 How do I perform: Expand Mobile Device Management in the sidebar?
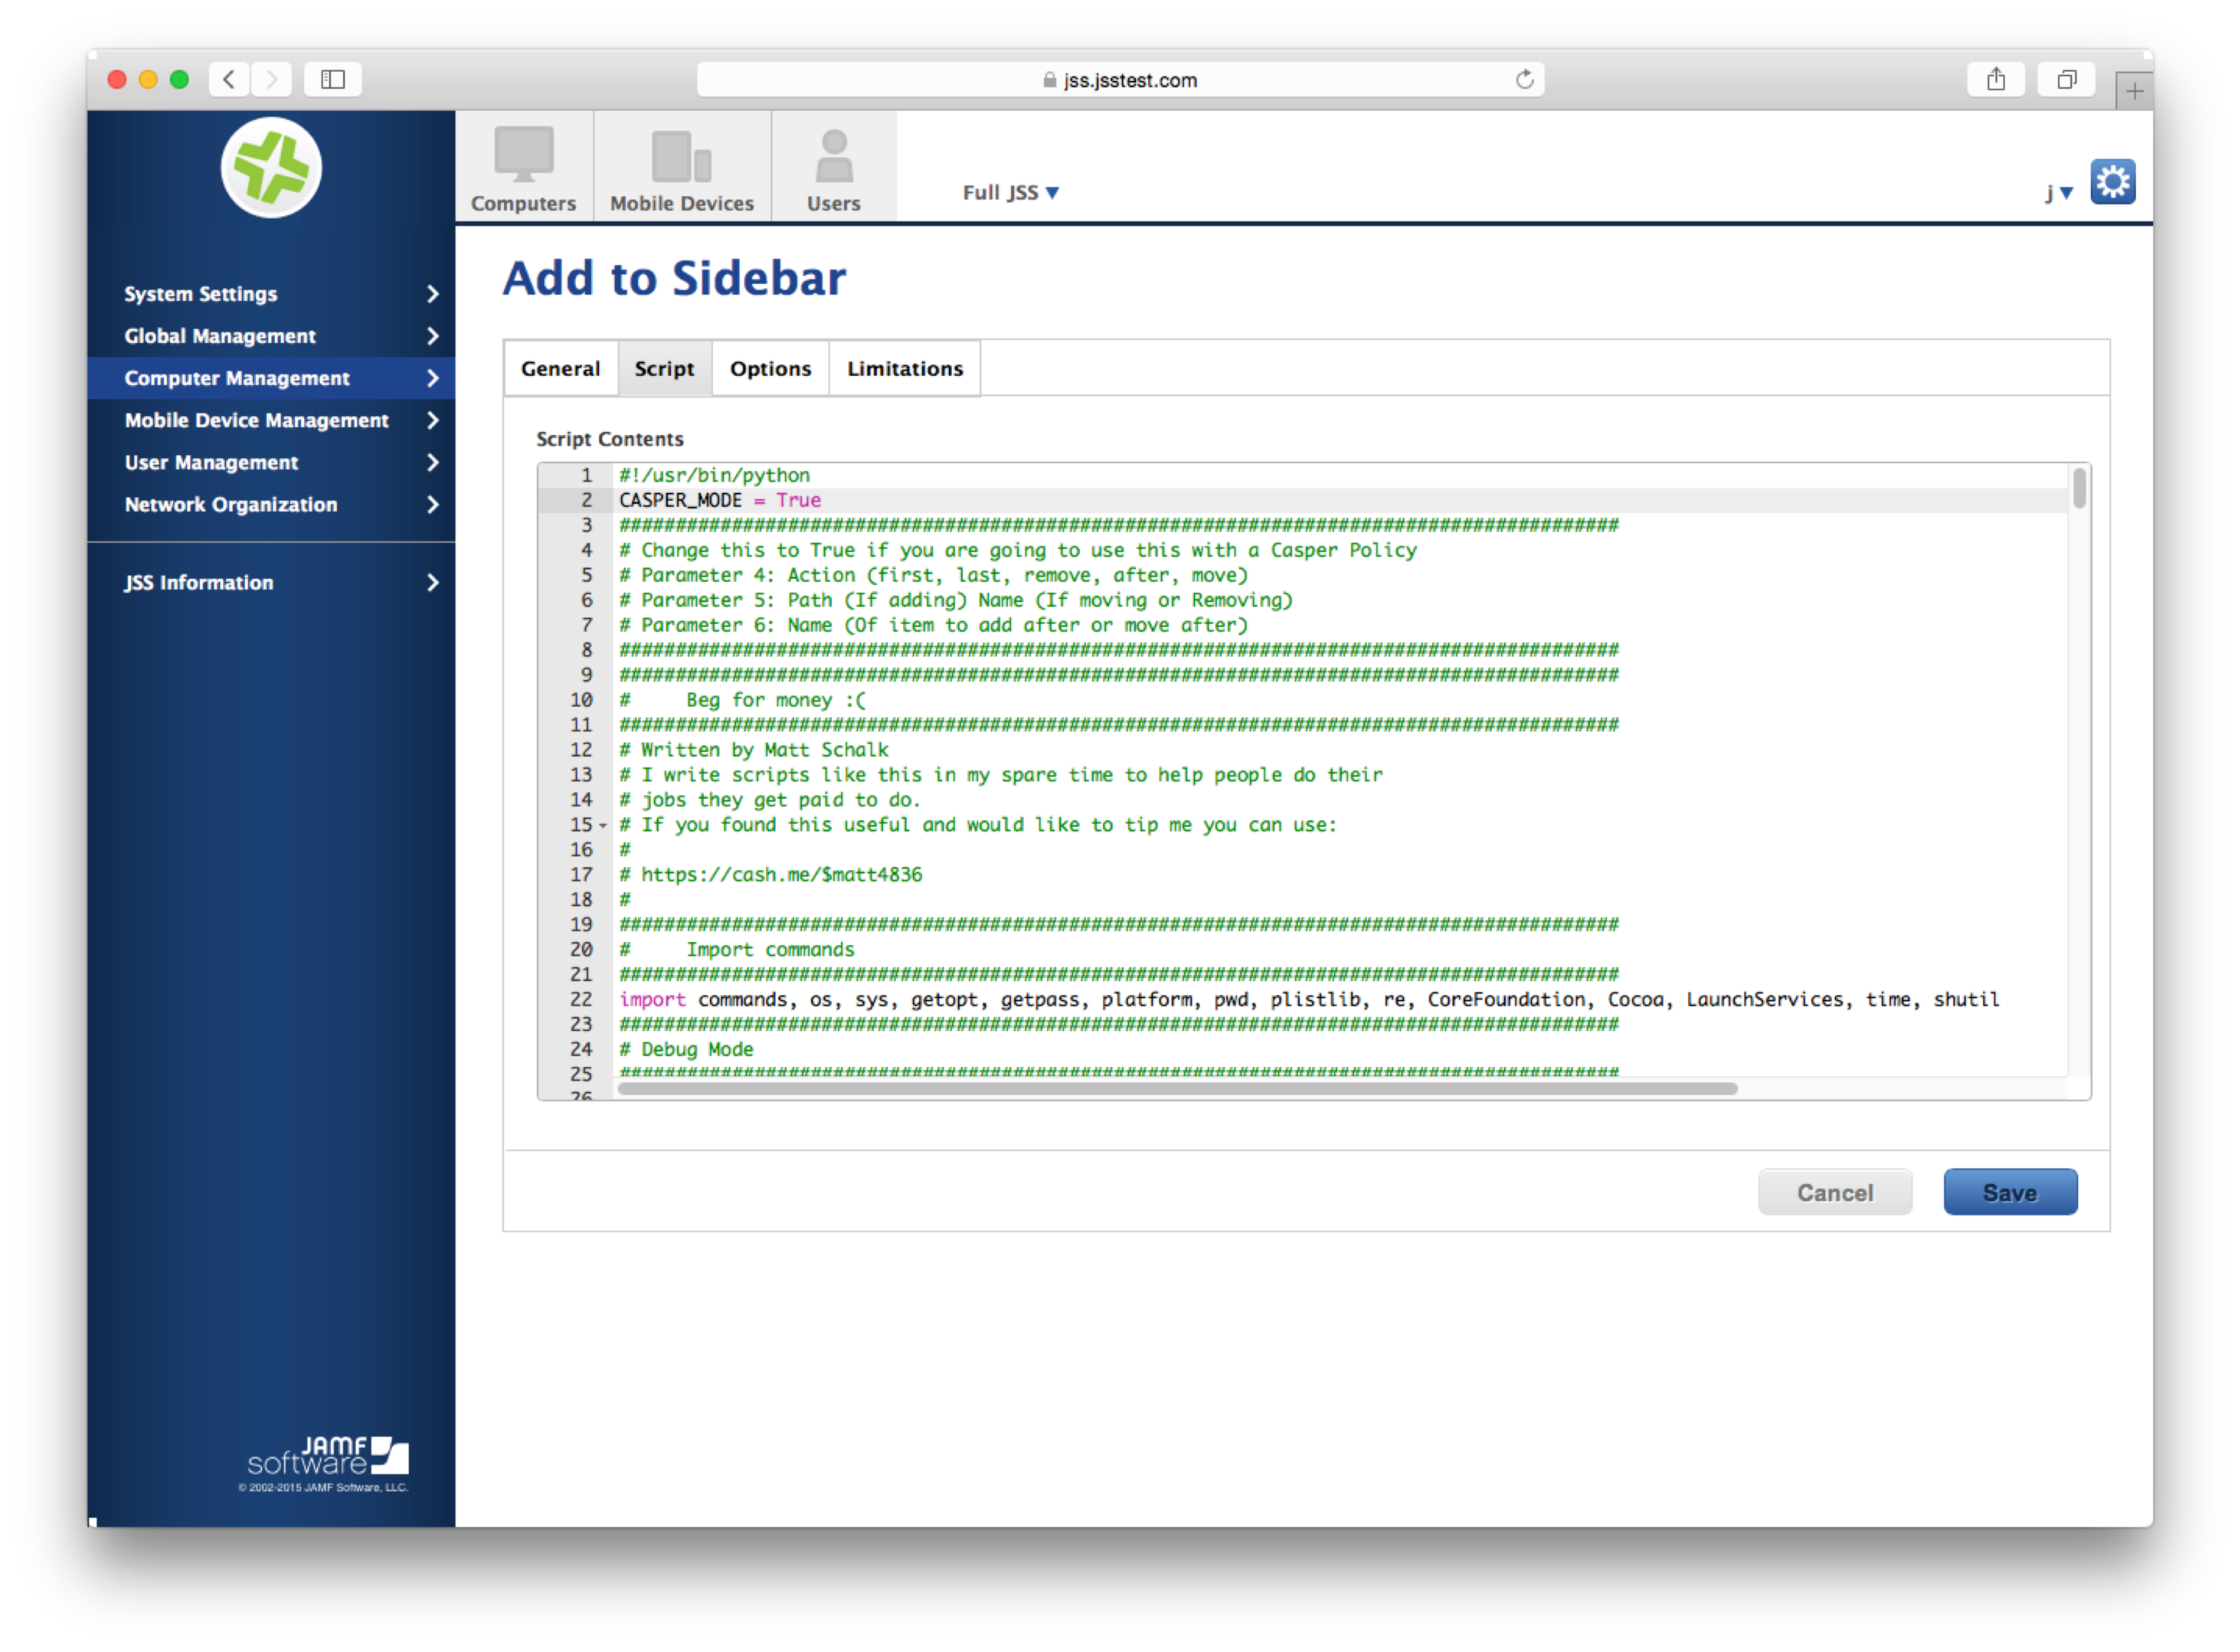(271, 420)
